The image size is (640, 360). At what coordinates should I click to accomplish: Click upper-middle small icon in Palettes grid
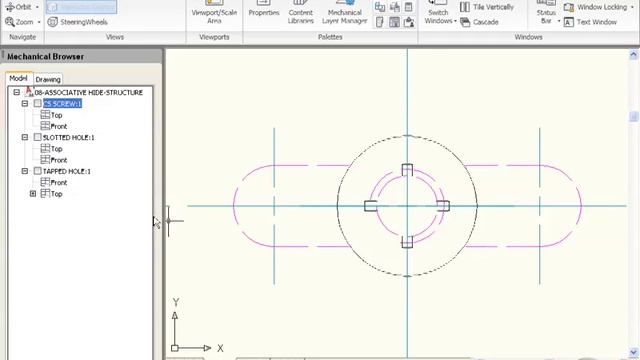click(395, 7)
